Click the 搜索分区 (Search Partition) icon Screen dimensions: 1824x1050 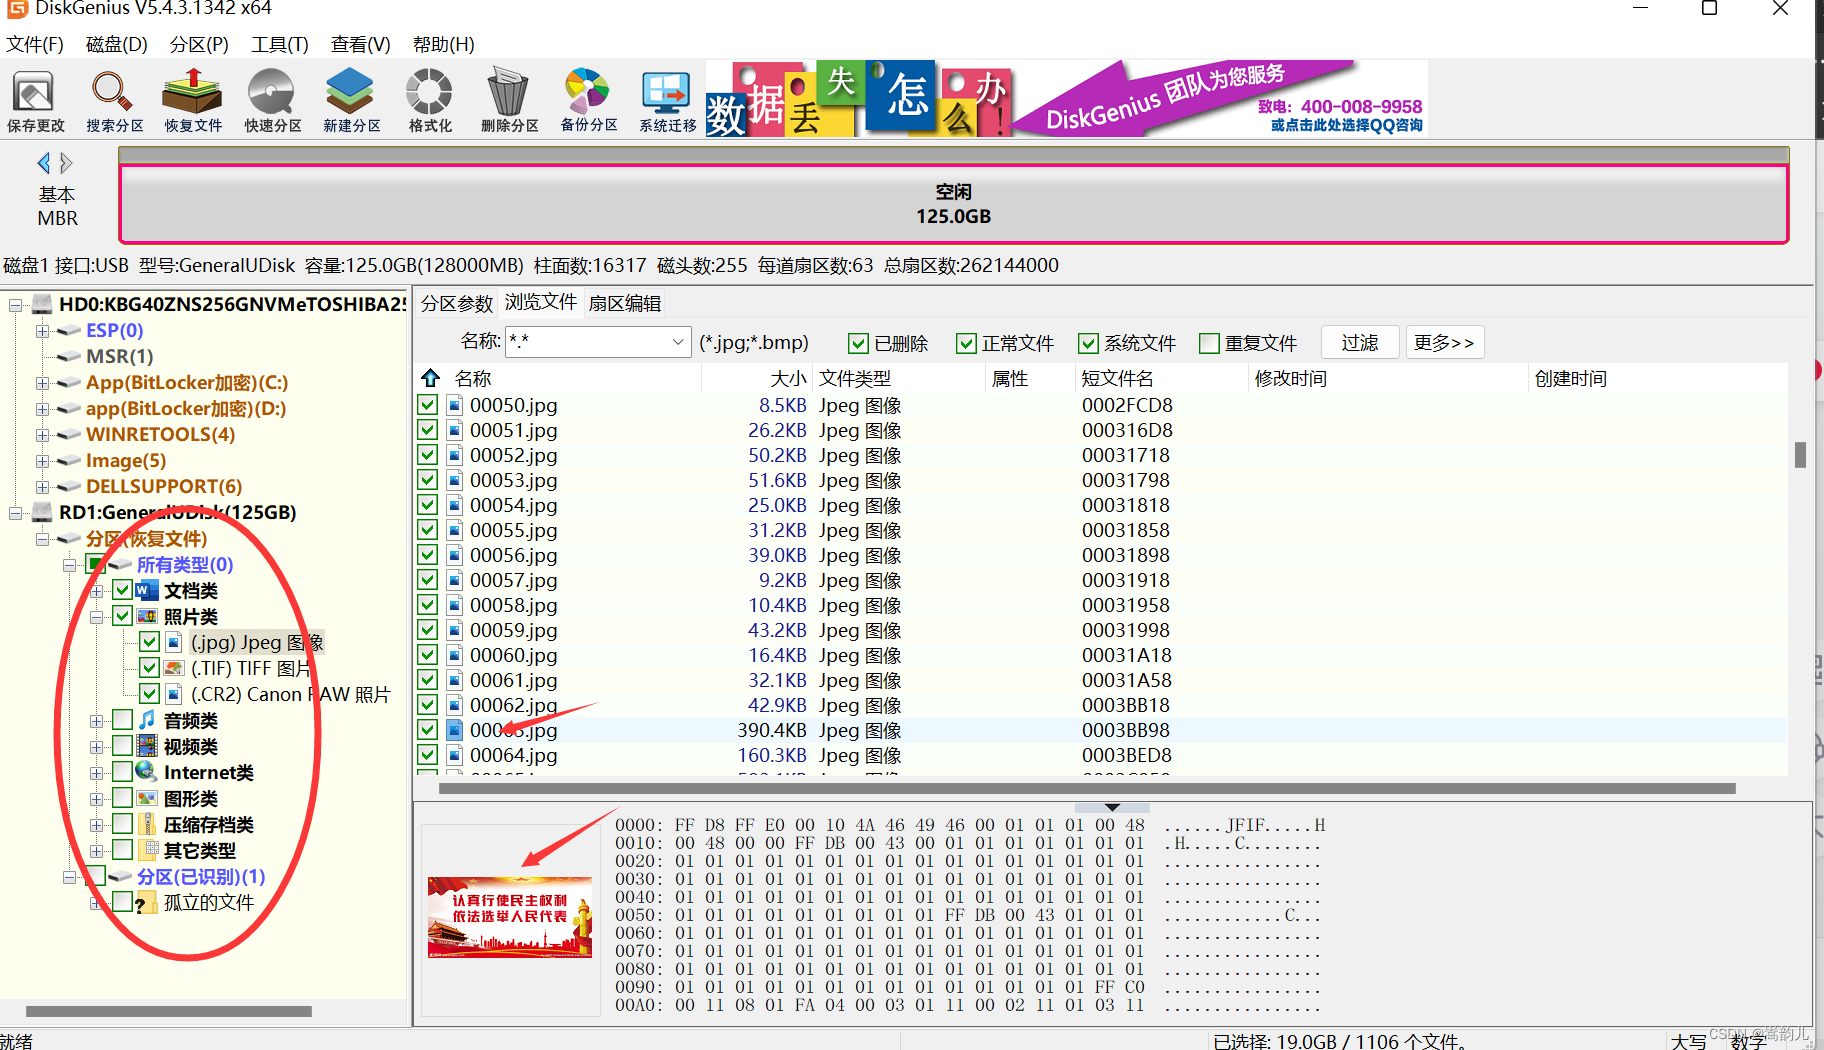(x=113, y=98)
